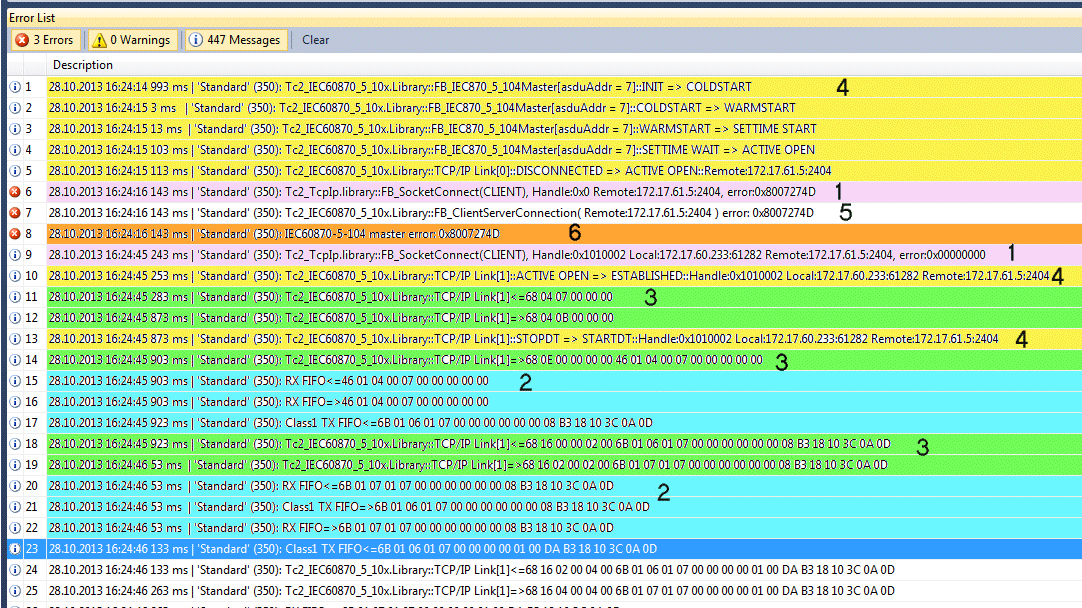This screenshot has width=1082, height=608.
Task: Click the info icon on row 10
Action: coord(14,276)
